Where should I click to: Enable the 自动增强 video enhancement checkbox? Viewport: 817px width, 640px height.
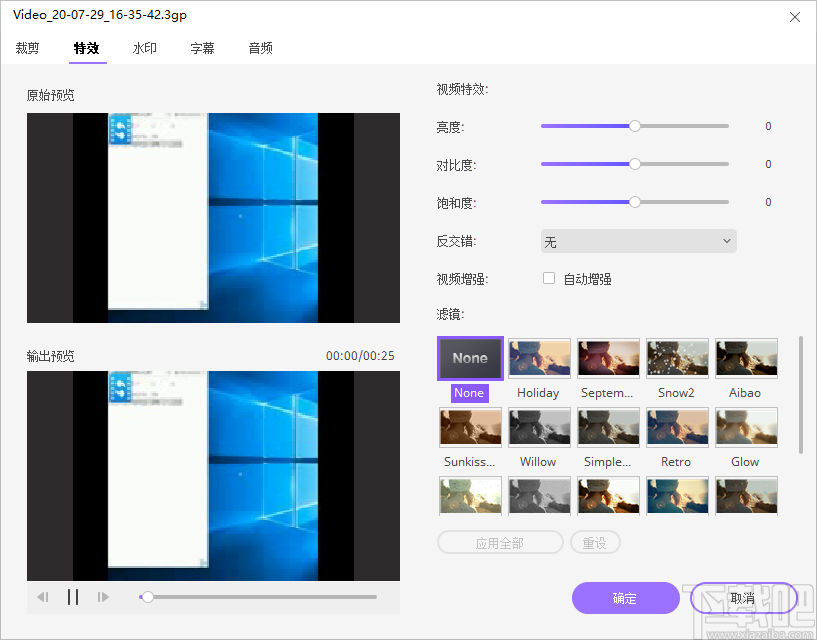548,278
